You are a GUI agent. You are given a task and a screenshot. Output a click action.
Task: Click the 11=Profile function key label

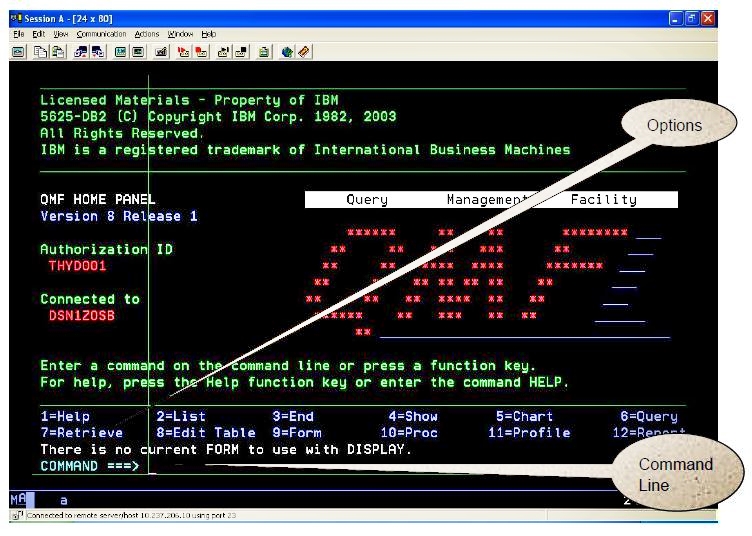[x=529, y=433]
